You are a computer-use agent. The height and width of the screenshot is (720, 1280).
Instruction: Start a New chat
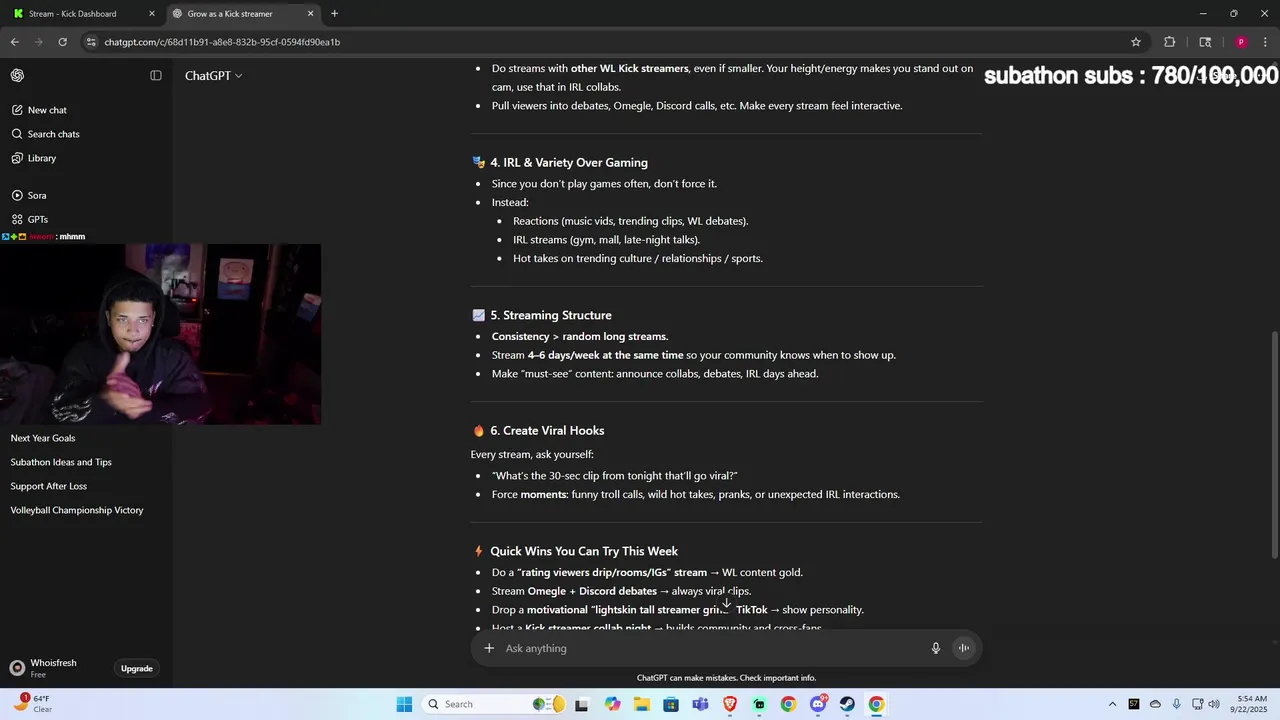(40, 110)
